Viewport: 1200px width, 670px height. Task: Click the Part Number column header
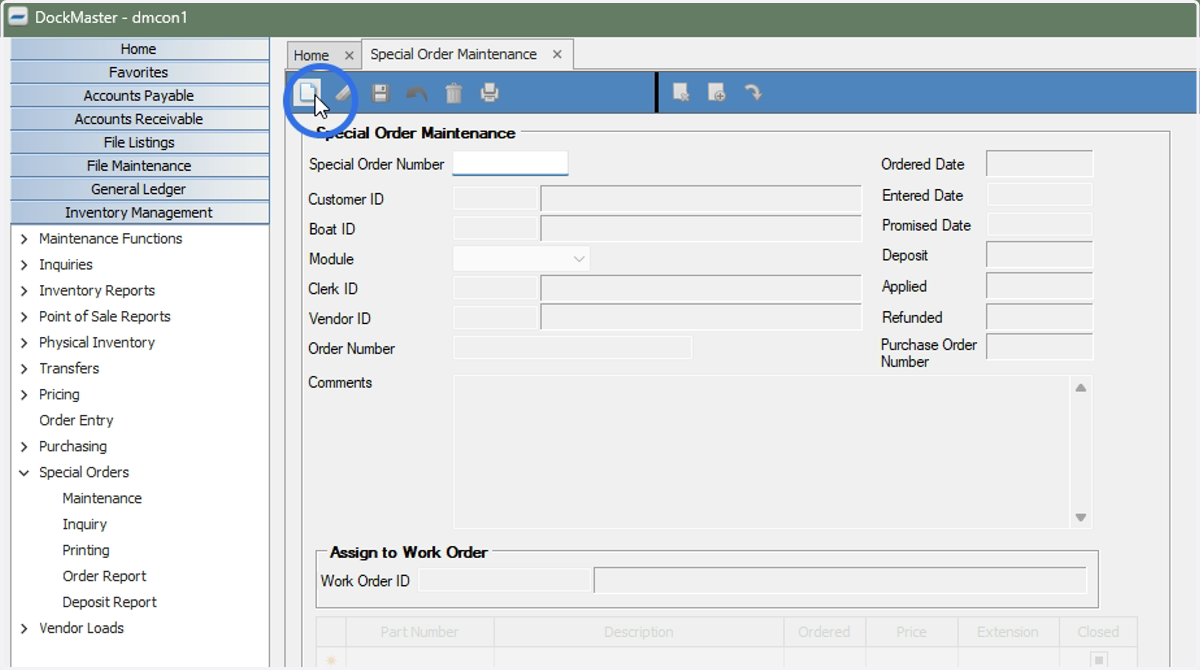(419, 632)
